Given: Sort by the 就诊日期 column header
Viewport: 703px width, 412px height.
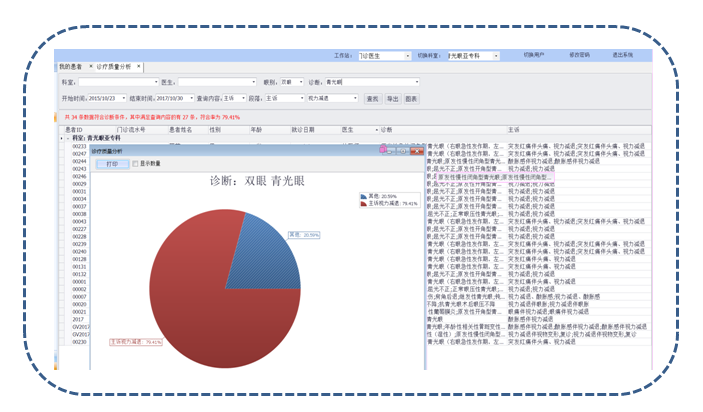Looking at the screenshot, I should point(303,130).
